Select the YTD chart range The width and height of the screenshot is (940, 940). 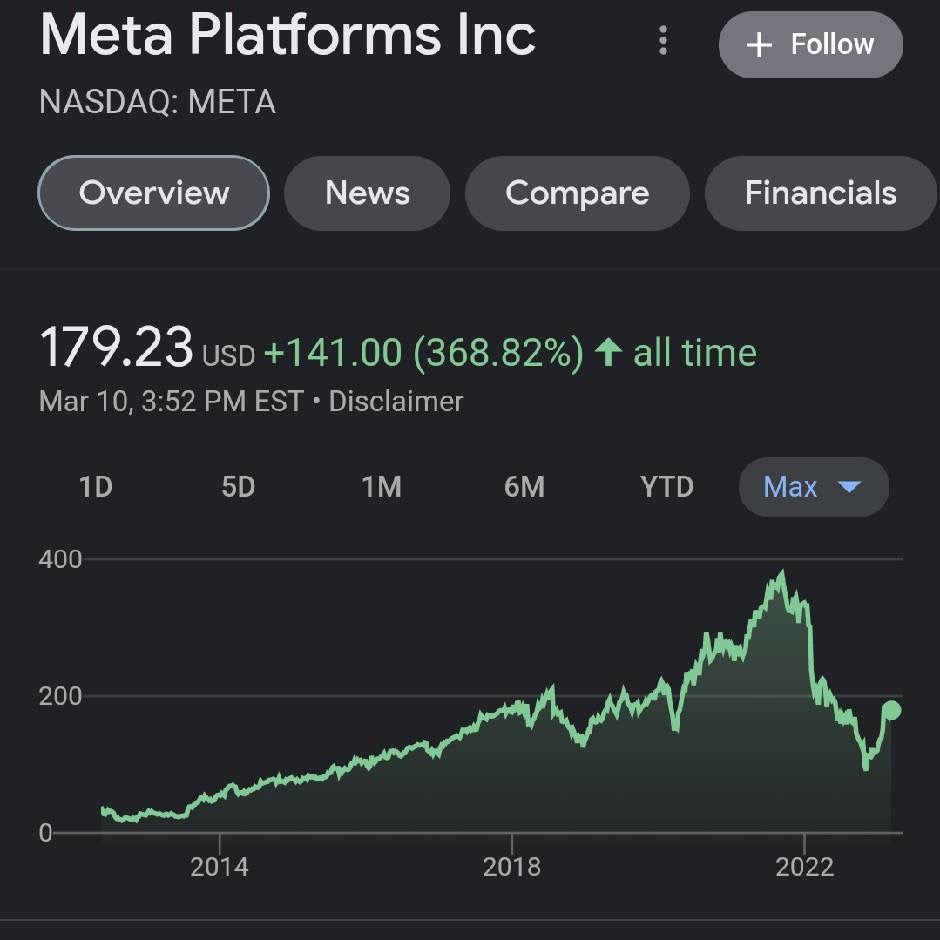pos(667,487)
